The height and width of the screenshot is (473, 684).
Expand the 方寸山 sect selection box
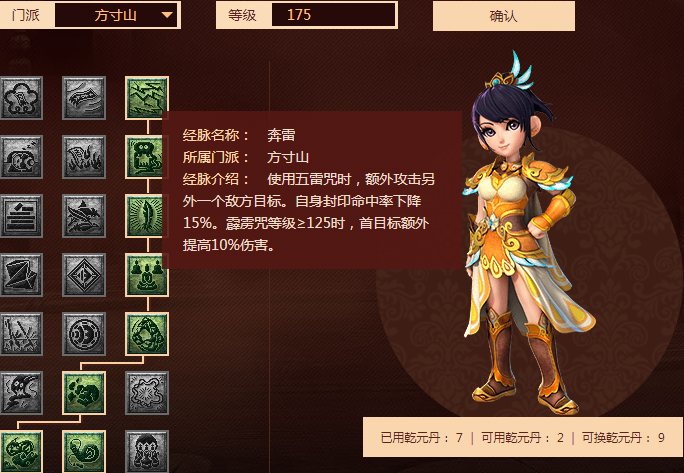point(116,15)
